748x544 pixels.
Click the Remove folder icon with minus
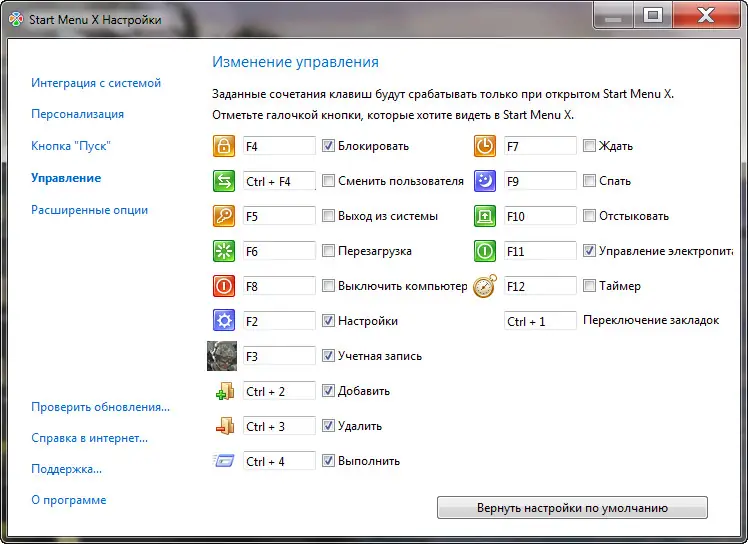point(225,426)
